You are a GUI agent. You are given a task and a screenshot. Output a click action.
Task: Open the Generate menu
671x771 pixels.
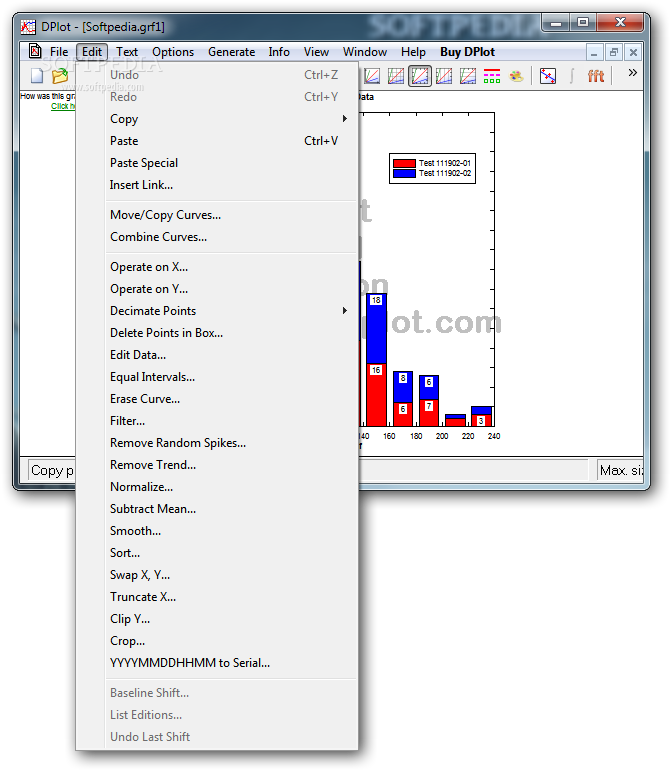(232, 52)
